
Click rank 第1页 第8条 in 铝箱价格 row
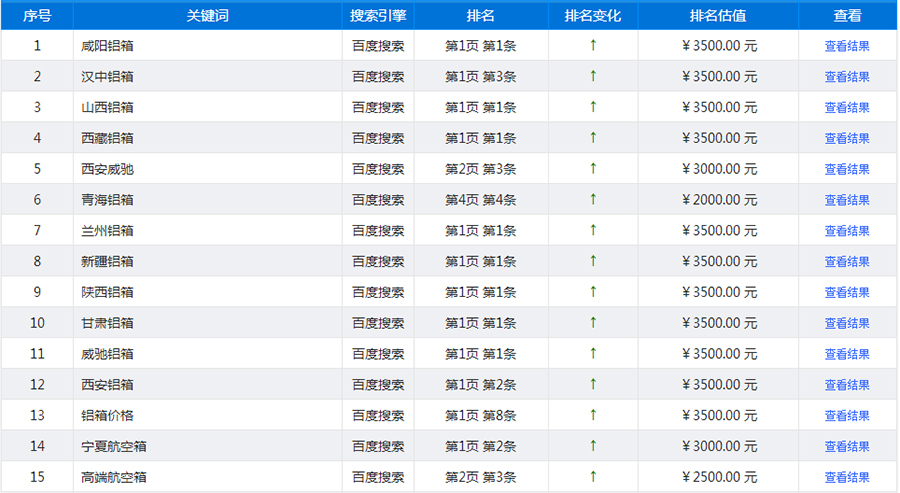(x=480, y=416)
